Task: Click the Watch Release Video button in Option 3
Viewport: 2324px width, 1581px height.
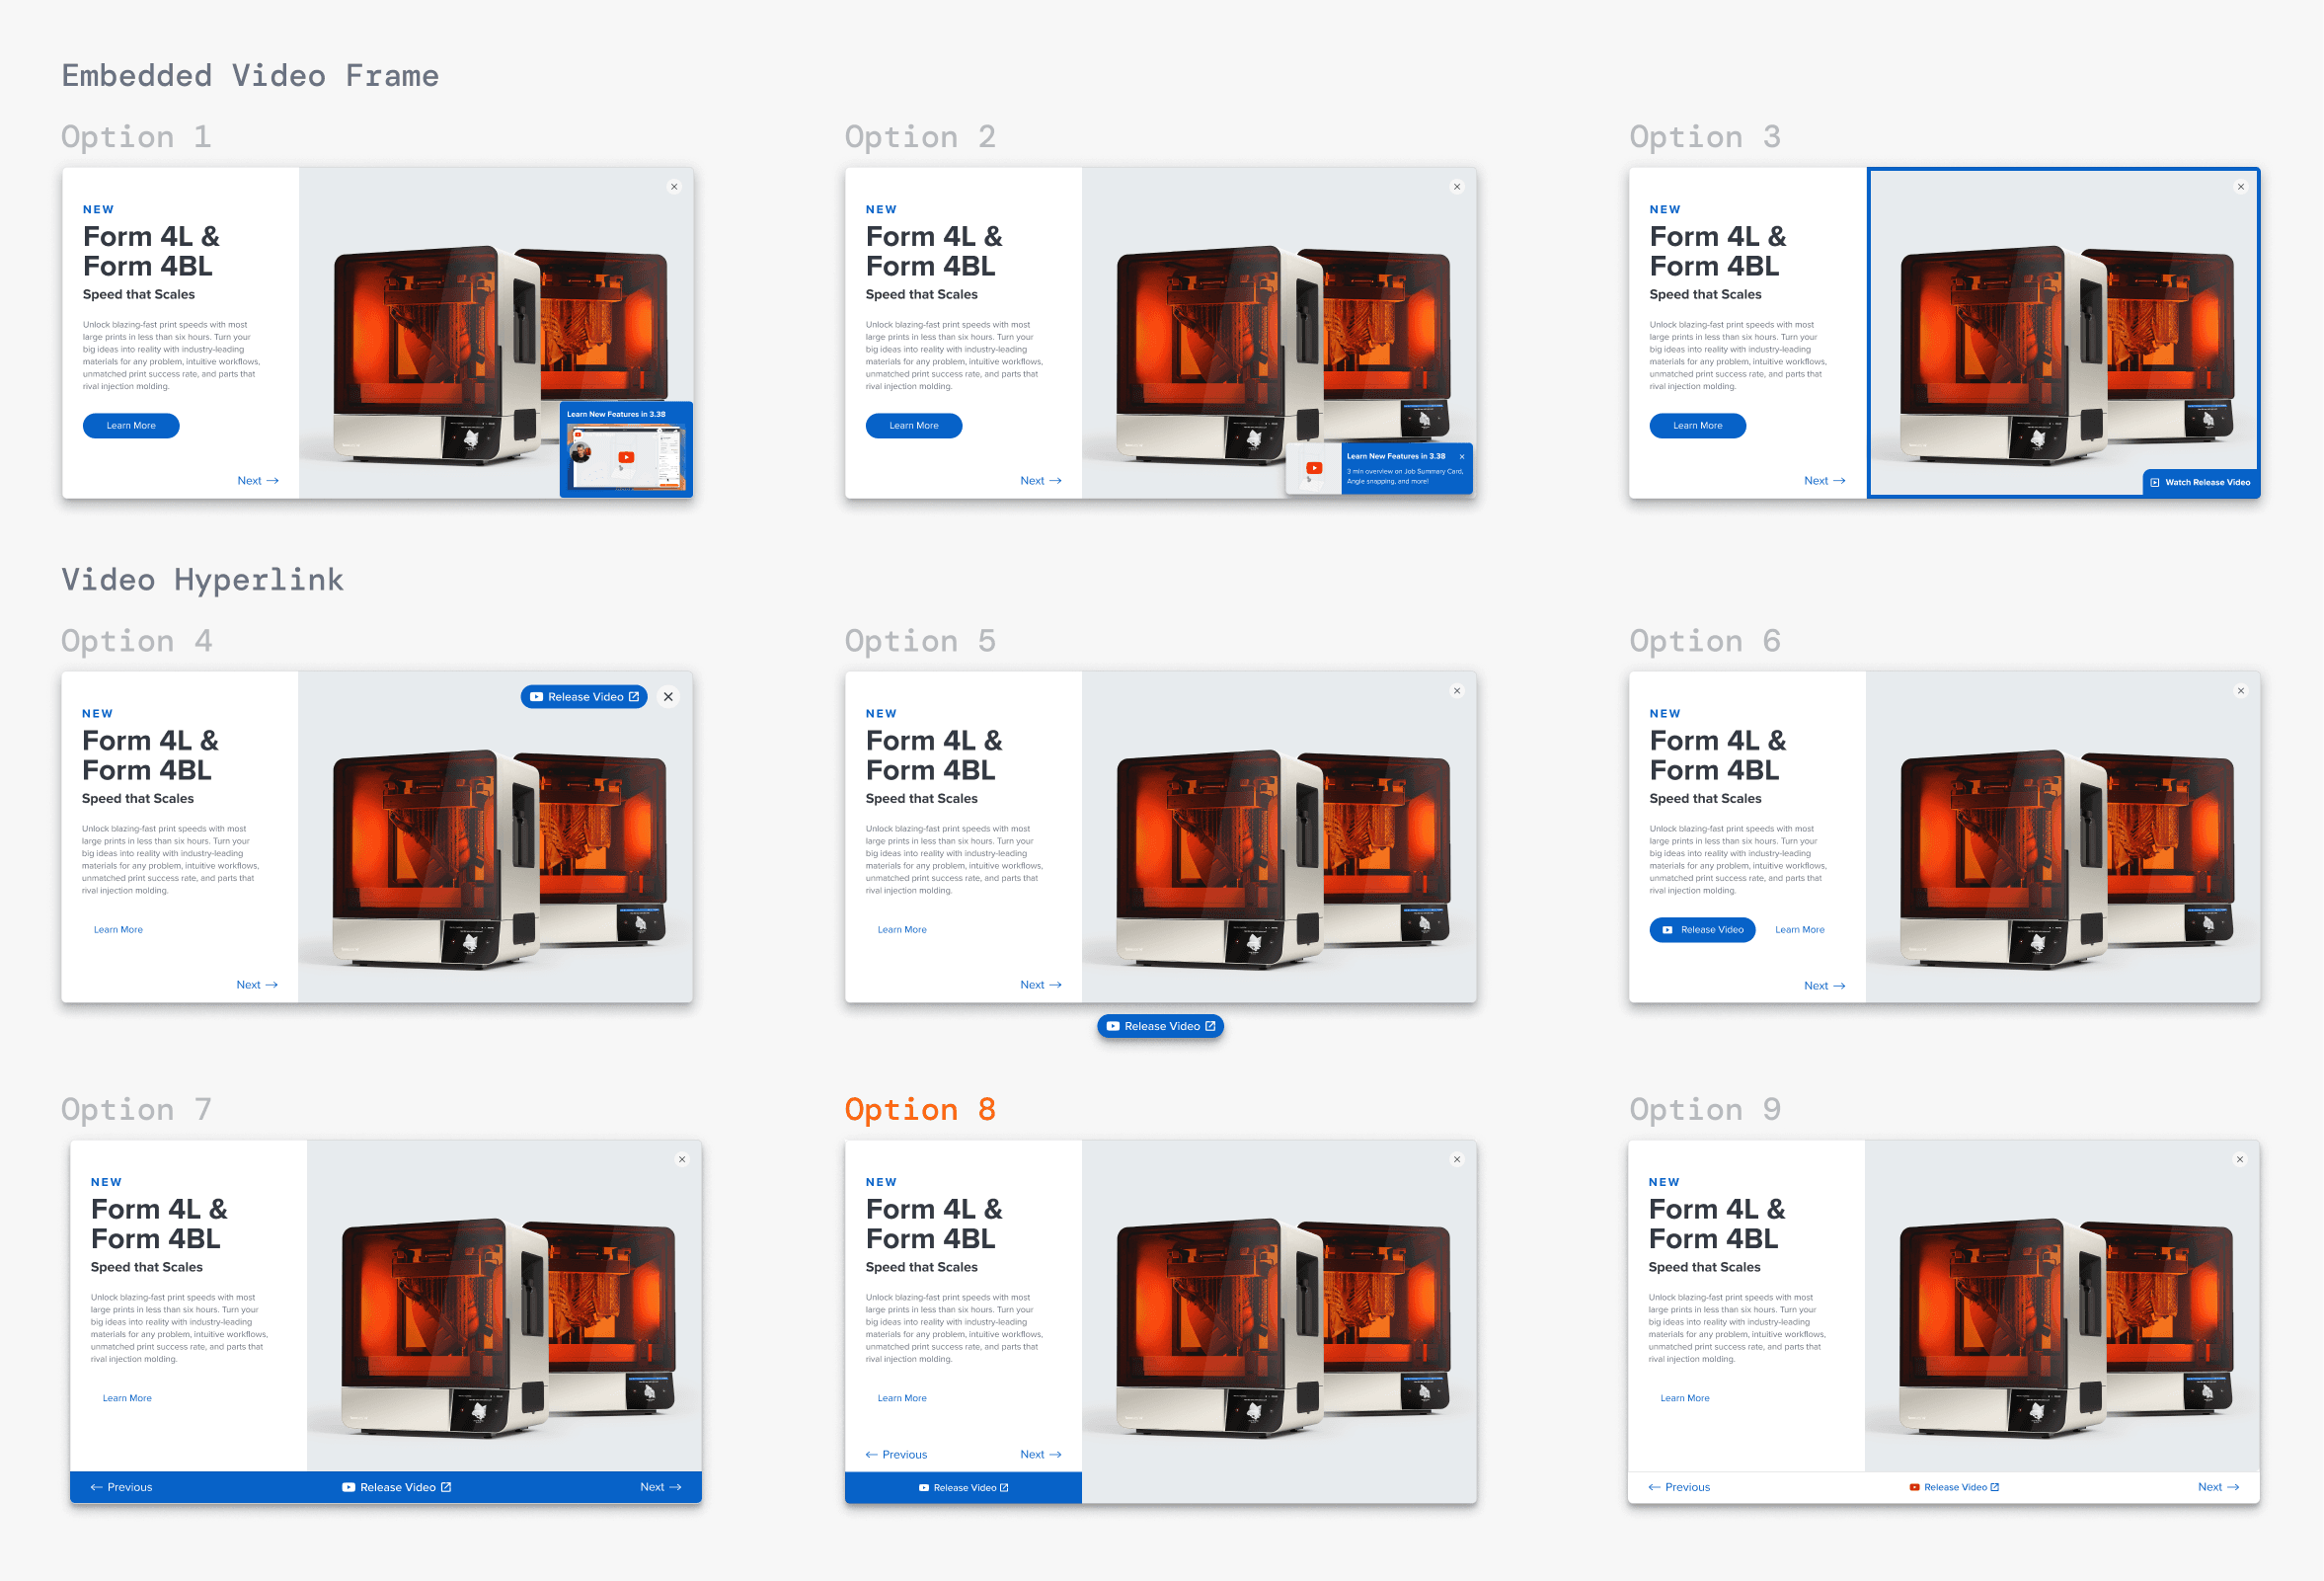Action: (2200, 482)
